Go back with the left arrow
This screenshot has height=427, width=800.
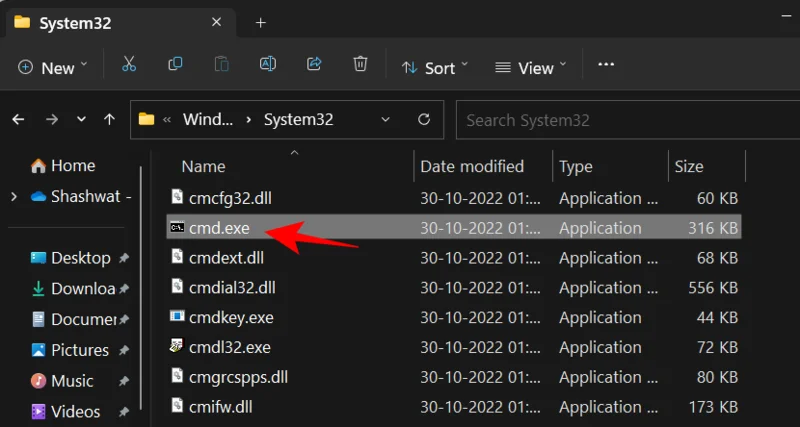(18, 119)
